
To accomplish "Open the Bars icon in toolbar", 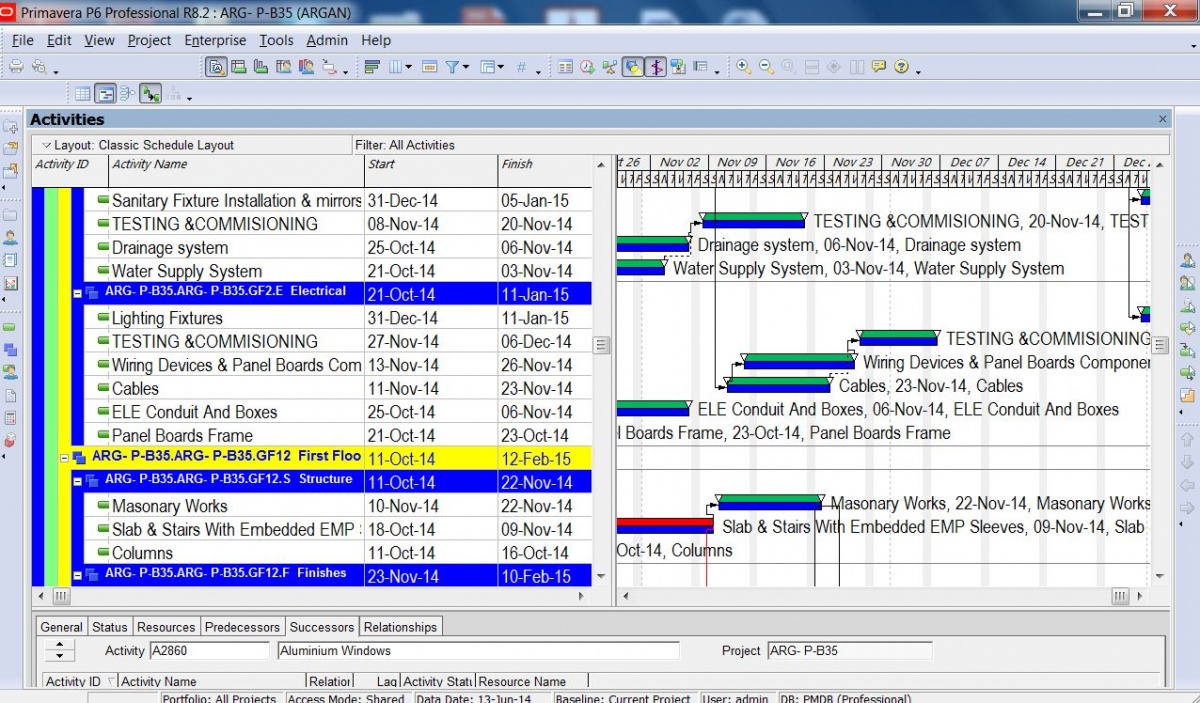I will pos(372,67).
